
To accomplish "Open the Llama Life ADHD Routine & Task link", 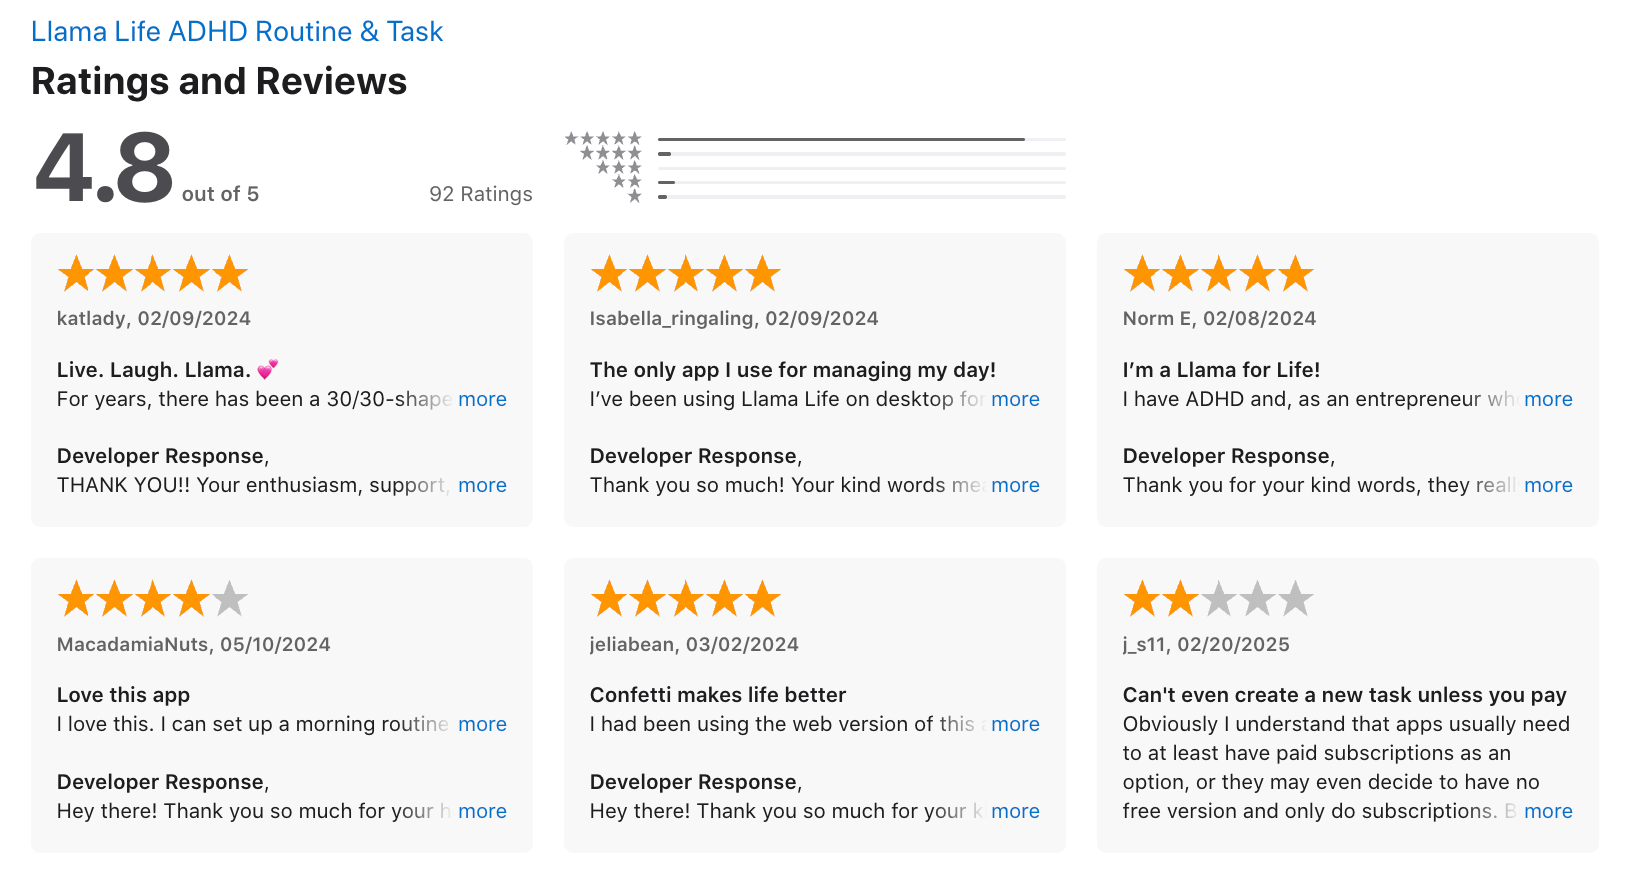I will pos(237,32).
